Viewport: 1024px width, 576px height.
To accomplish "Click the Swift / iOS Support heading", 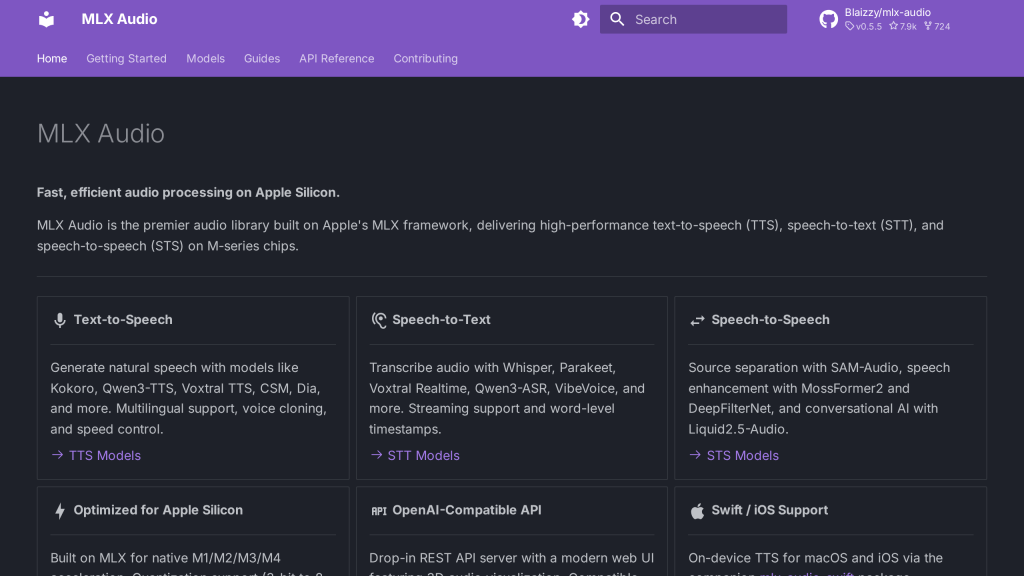I will [770, 511].
